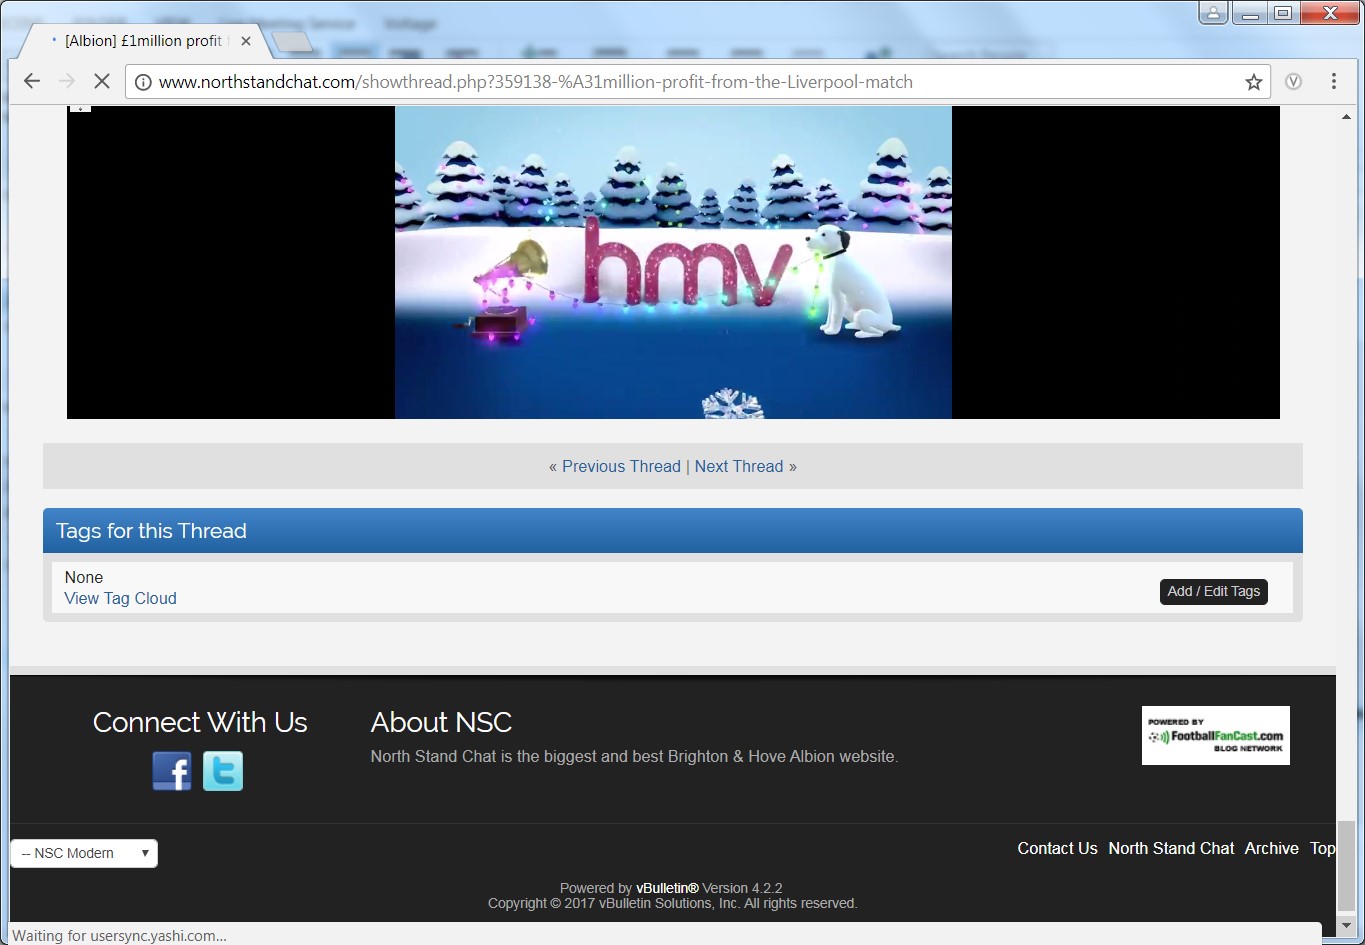The image size is (1365, 945).
Task: Open the vBulletin link in the footer
Action: point(667,888)
